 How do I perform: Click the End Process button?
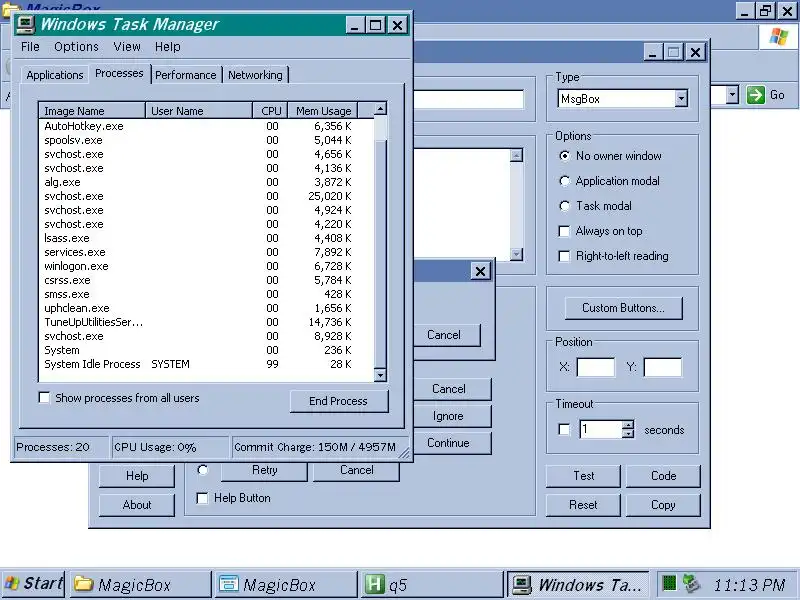339,401
